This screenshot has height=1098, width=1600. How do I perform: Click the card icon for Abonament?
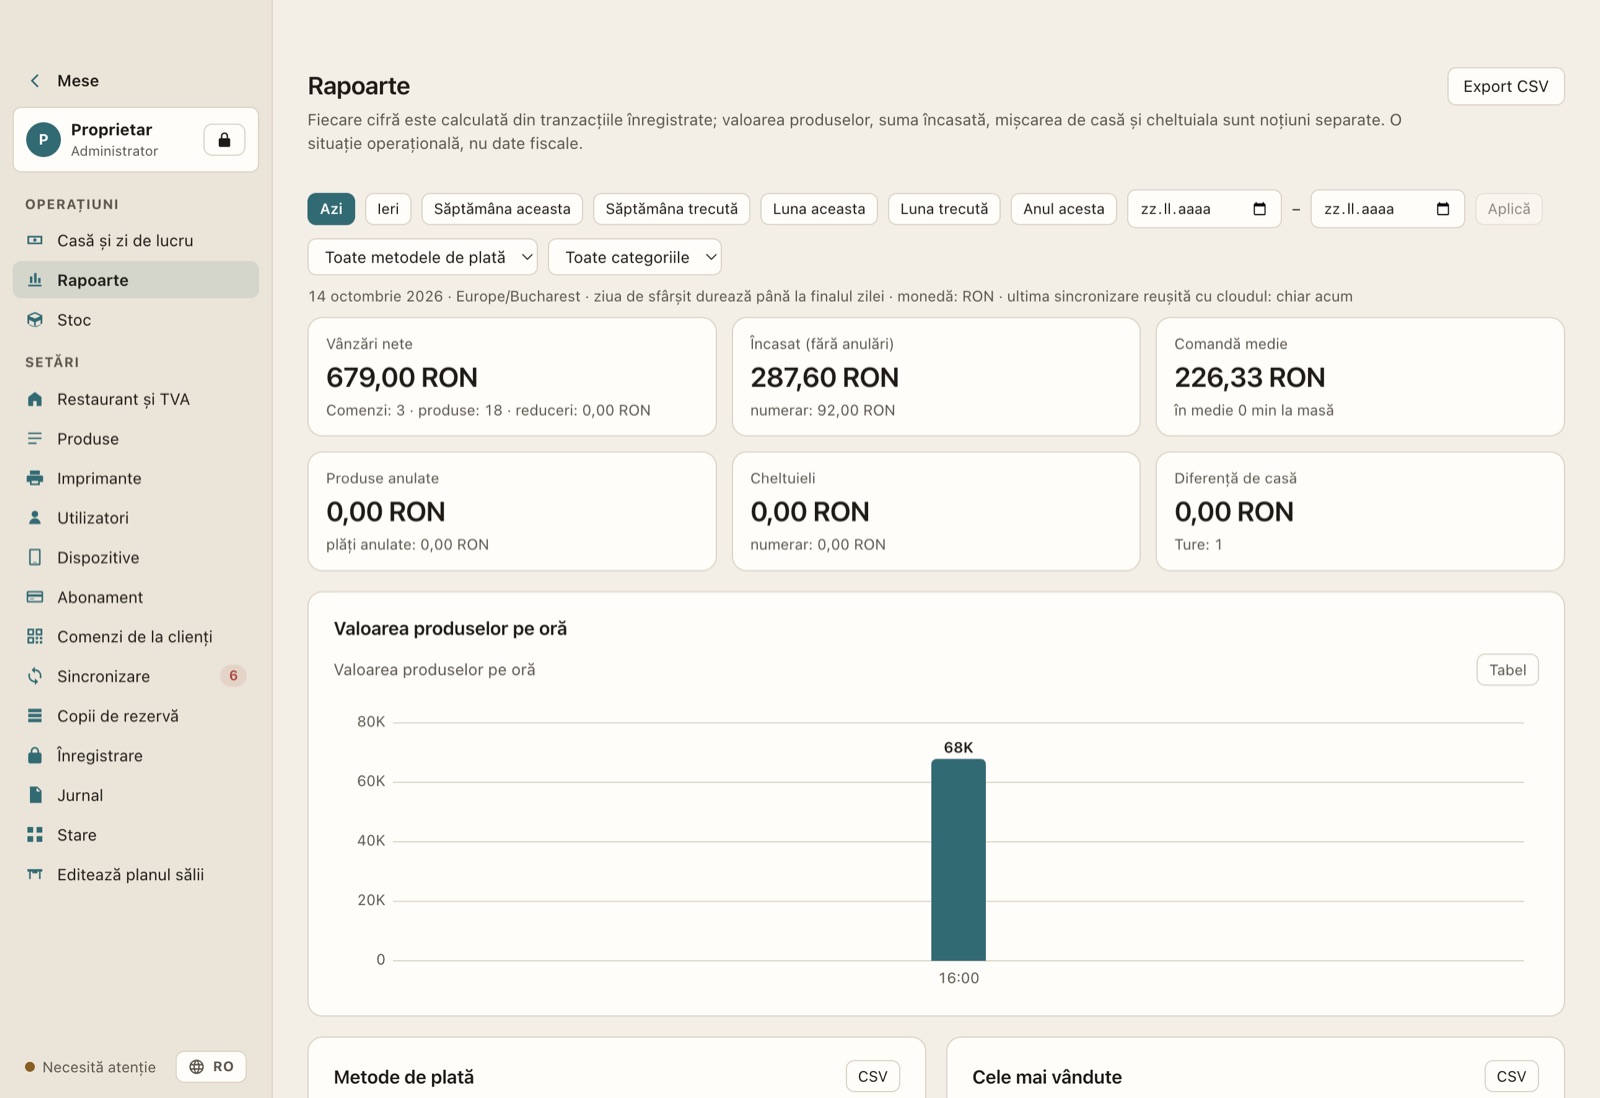click(35, 597)
